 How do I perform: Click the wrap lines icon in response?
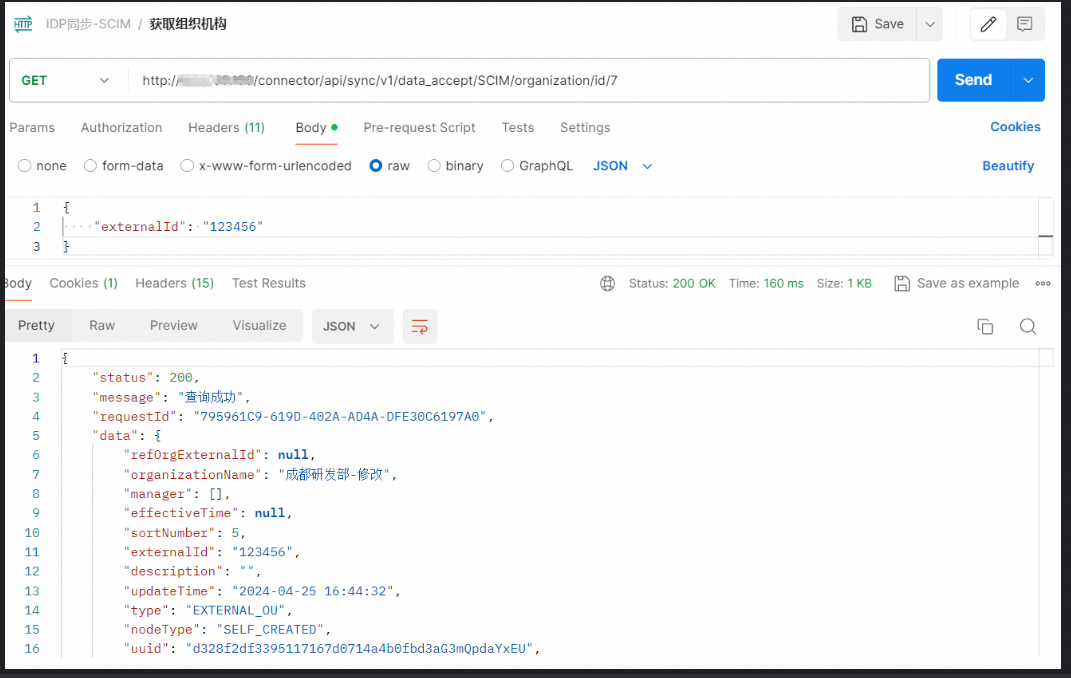[x=420, y=326]
